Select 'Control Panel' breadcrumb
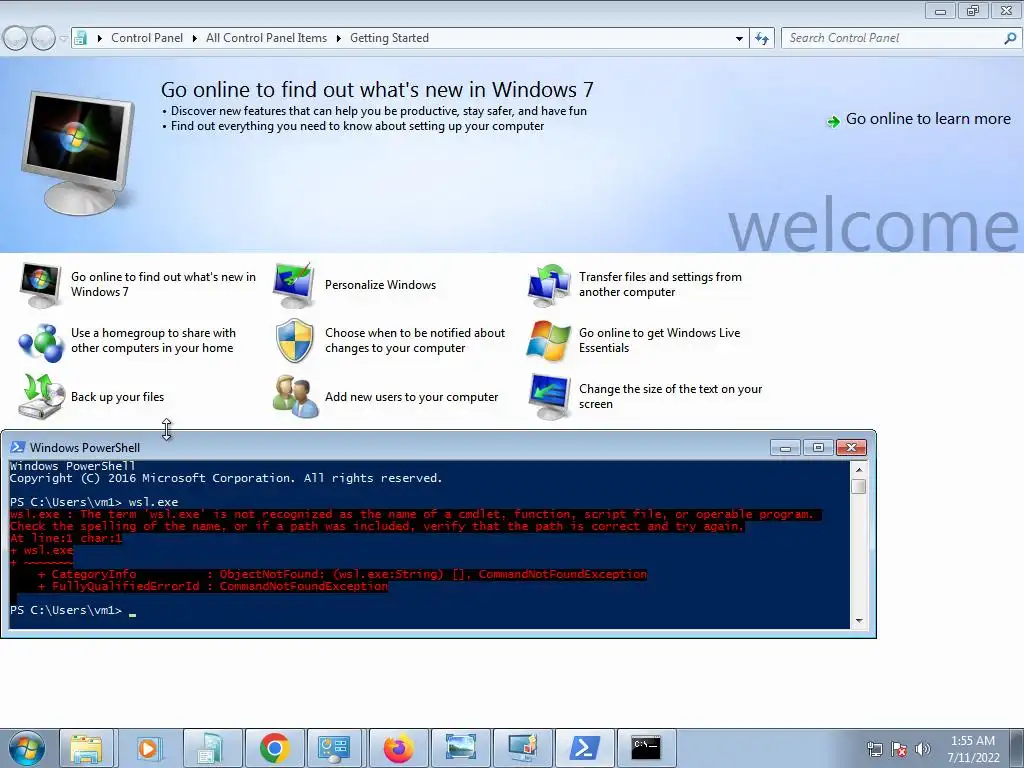1024x768 pixels. [x=147, y=38]
